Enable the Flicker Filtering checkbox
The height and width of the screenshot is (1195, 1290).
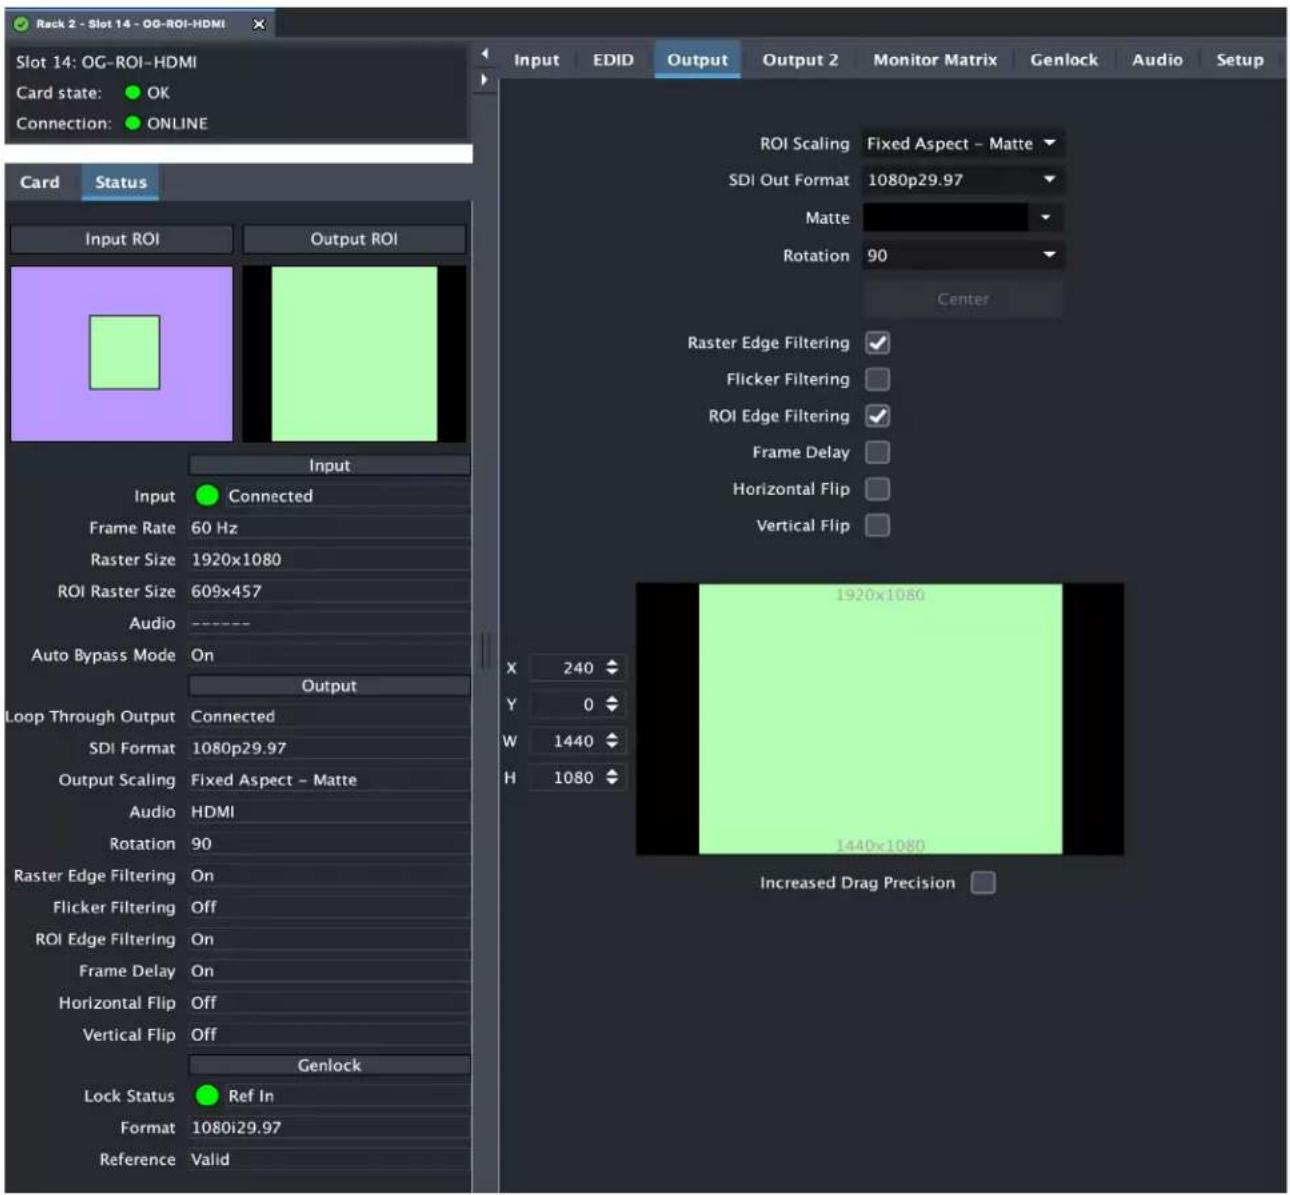pos(877,379)
